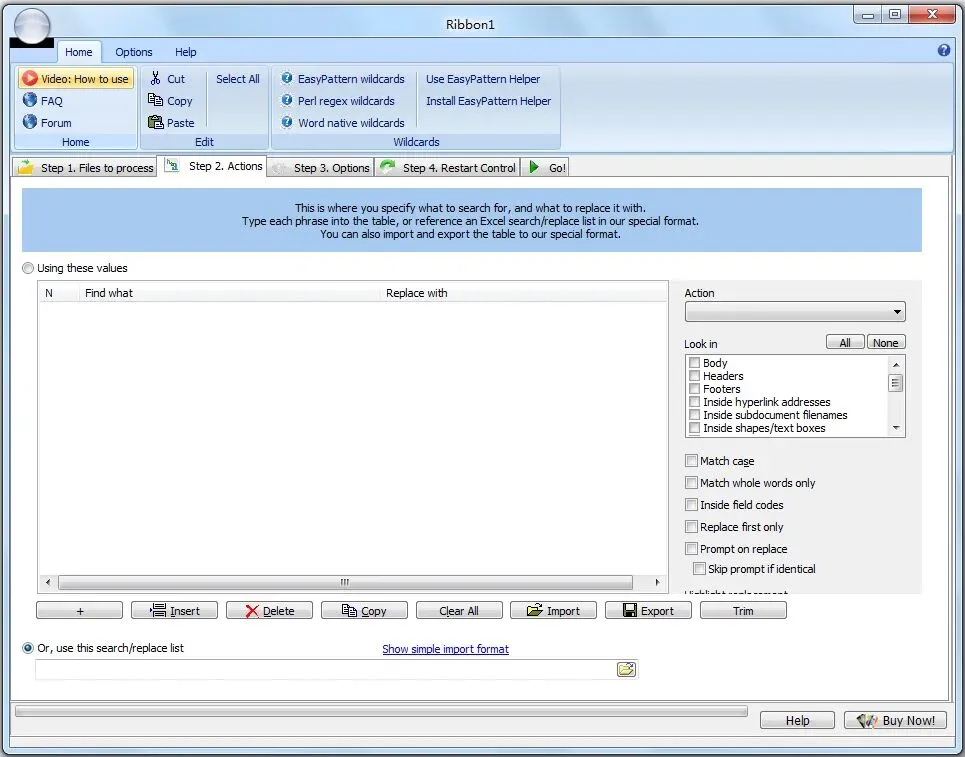The image size is (965, 757).
Task: Click the green Go! play tab
Action: [546, 167]
